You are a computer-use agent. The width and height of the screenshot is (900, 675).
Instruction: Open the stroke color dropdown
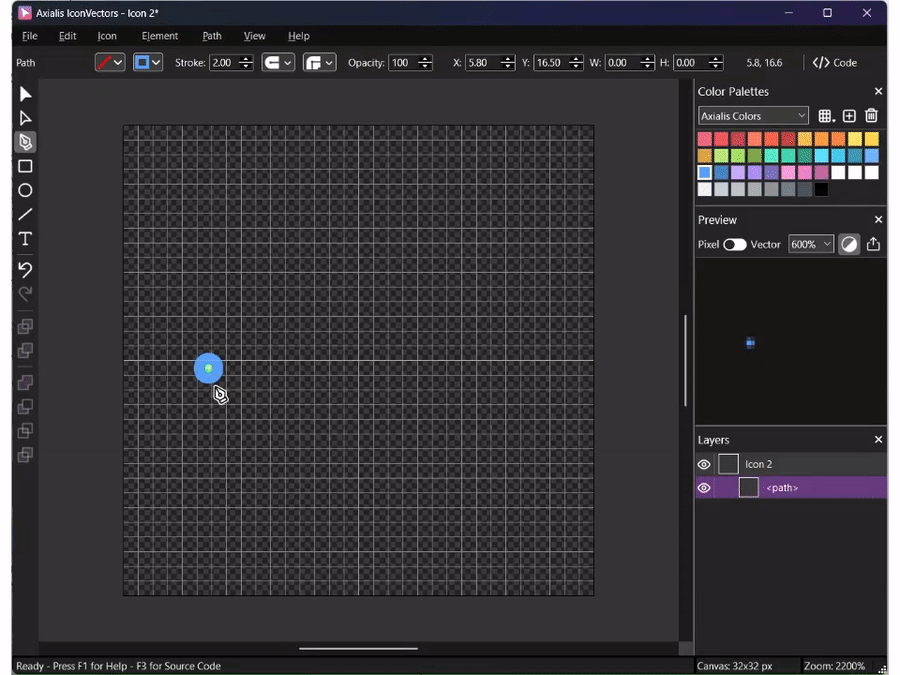(x=110, y=62)
